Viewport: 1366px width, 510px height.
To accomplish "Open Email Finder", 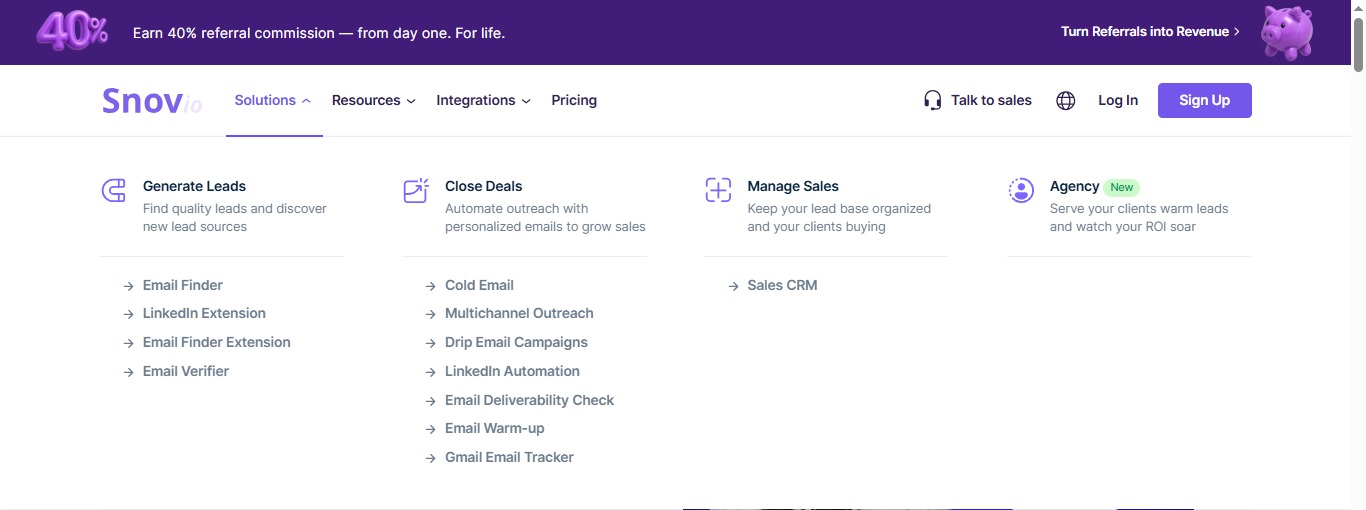I will coord(183,285).
